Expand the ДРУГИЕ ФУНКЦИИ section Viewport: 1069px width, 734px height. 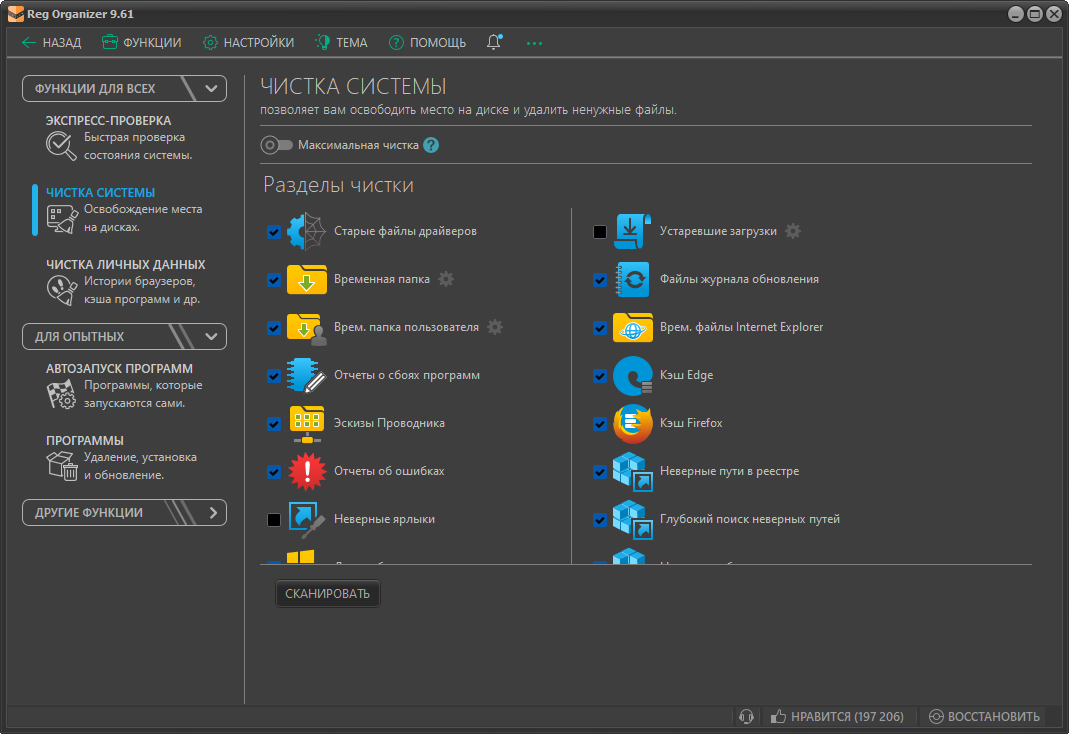(124, 513)
